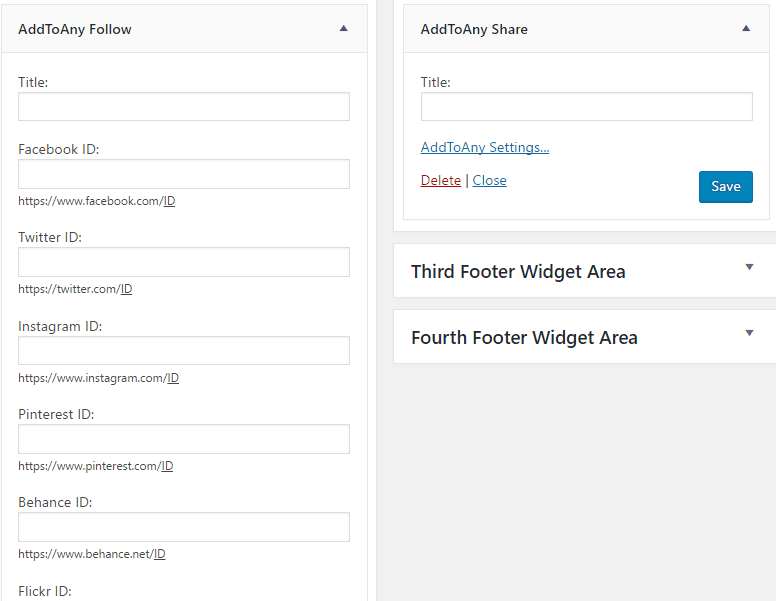Image resolution: width=776 pixels, height=601 pixels.
Task: Select the Twitter ID text field
Action: pyautogui.click(x=184, y=262)
